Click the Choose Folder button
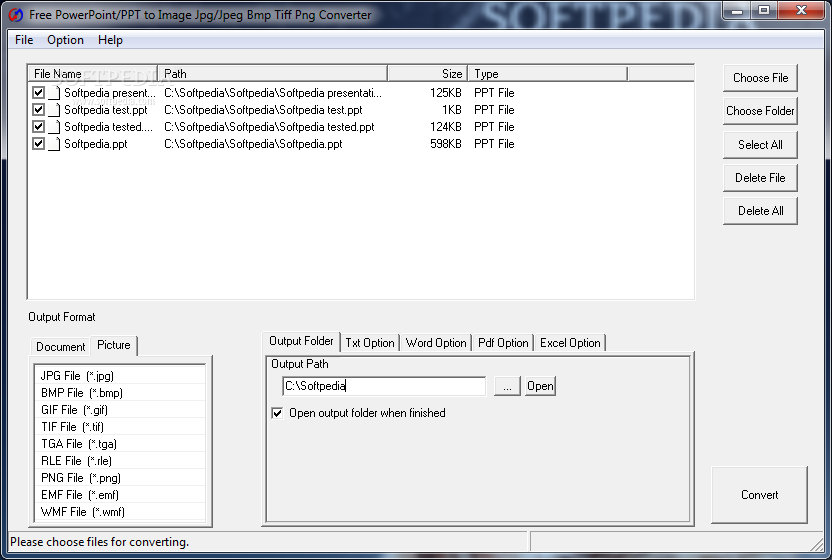 [x=760, y=111]
